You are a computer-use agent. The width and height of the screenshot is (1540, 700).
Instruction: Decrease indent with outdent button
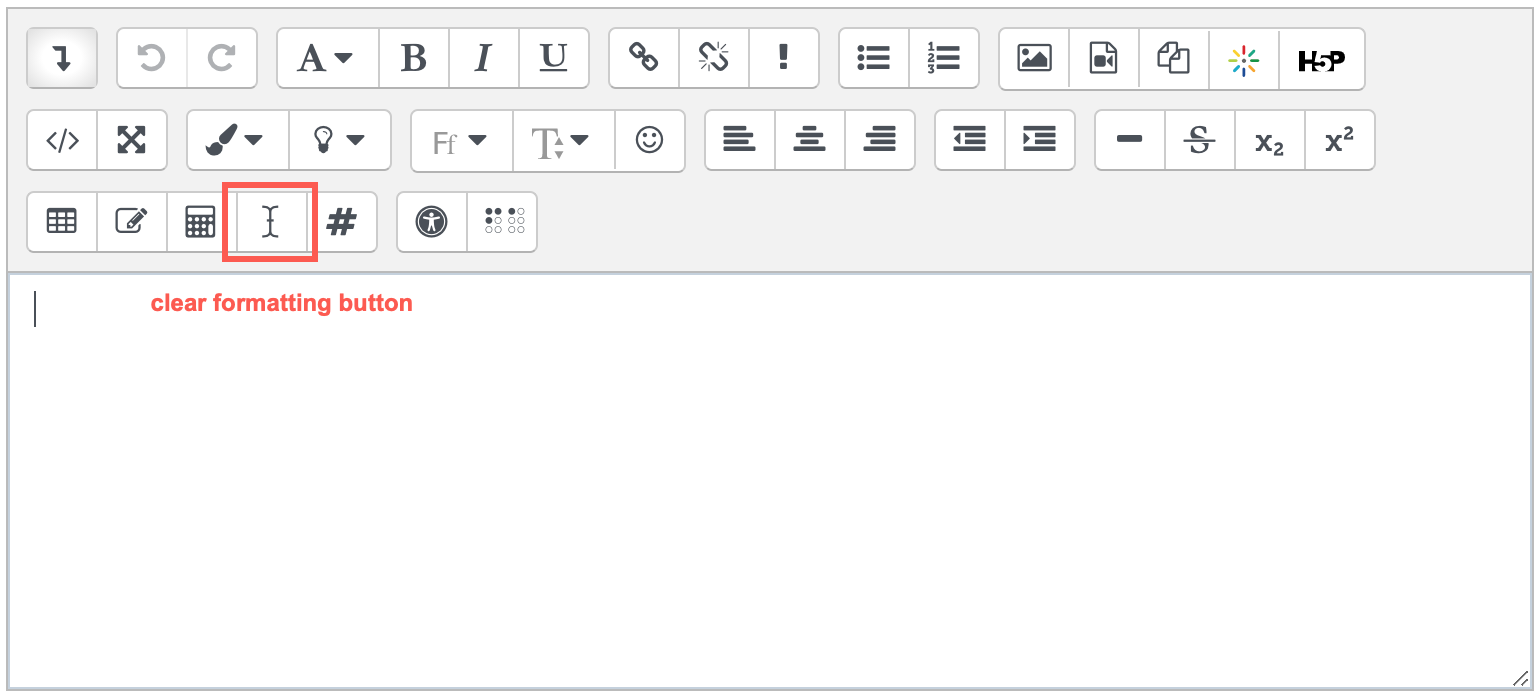pos(970,140)
